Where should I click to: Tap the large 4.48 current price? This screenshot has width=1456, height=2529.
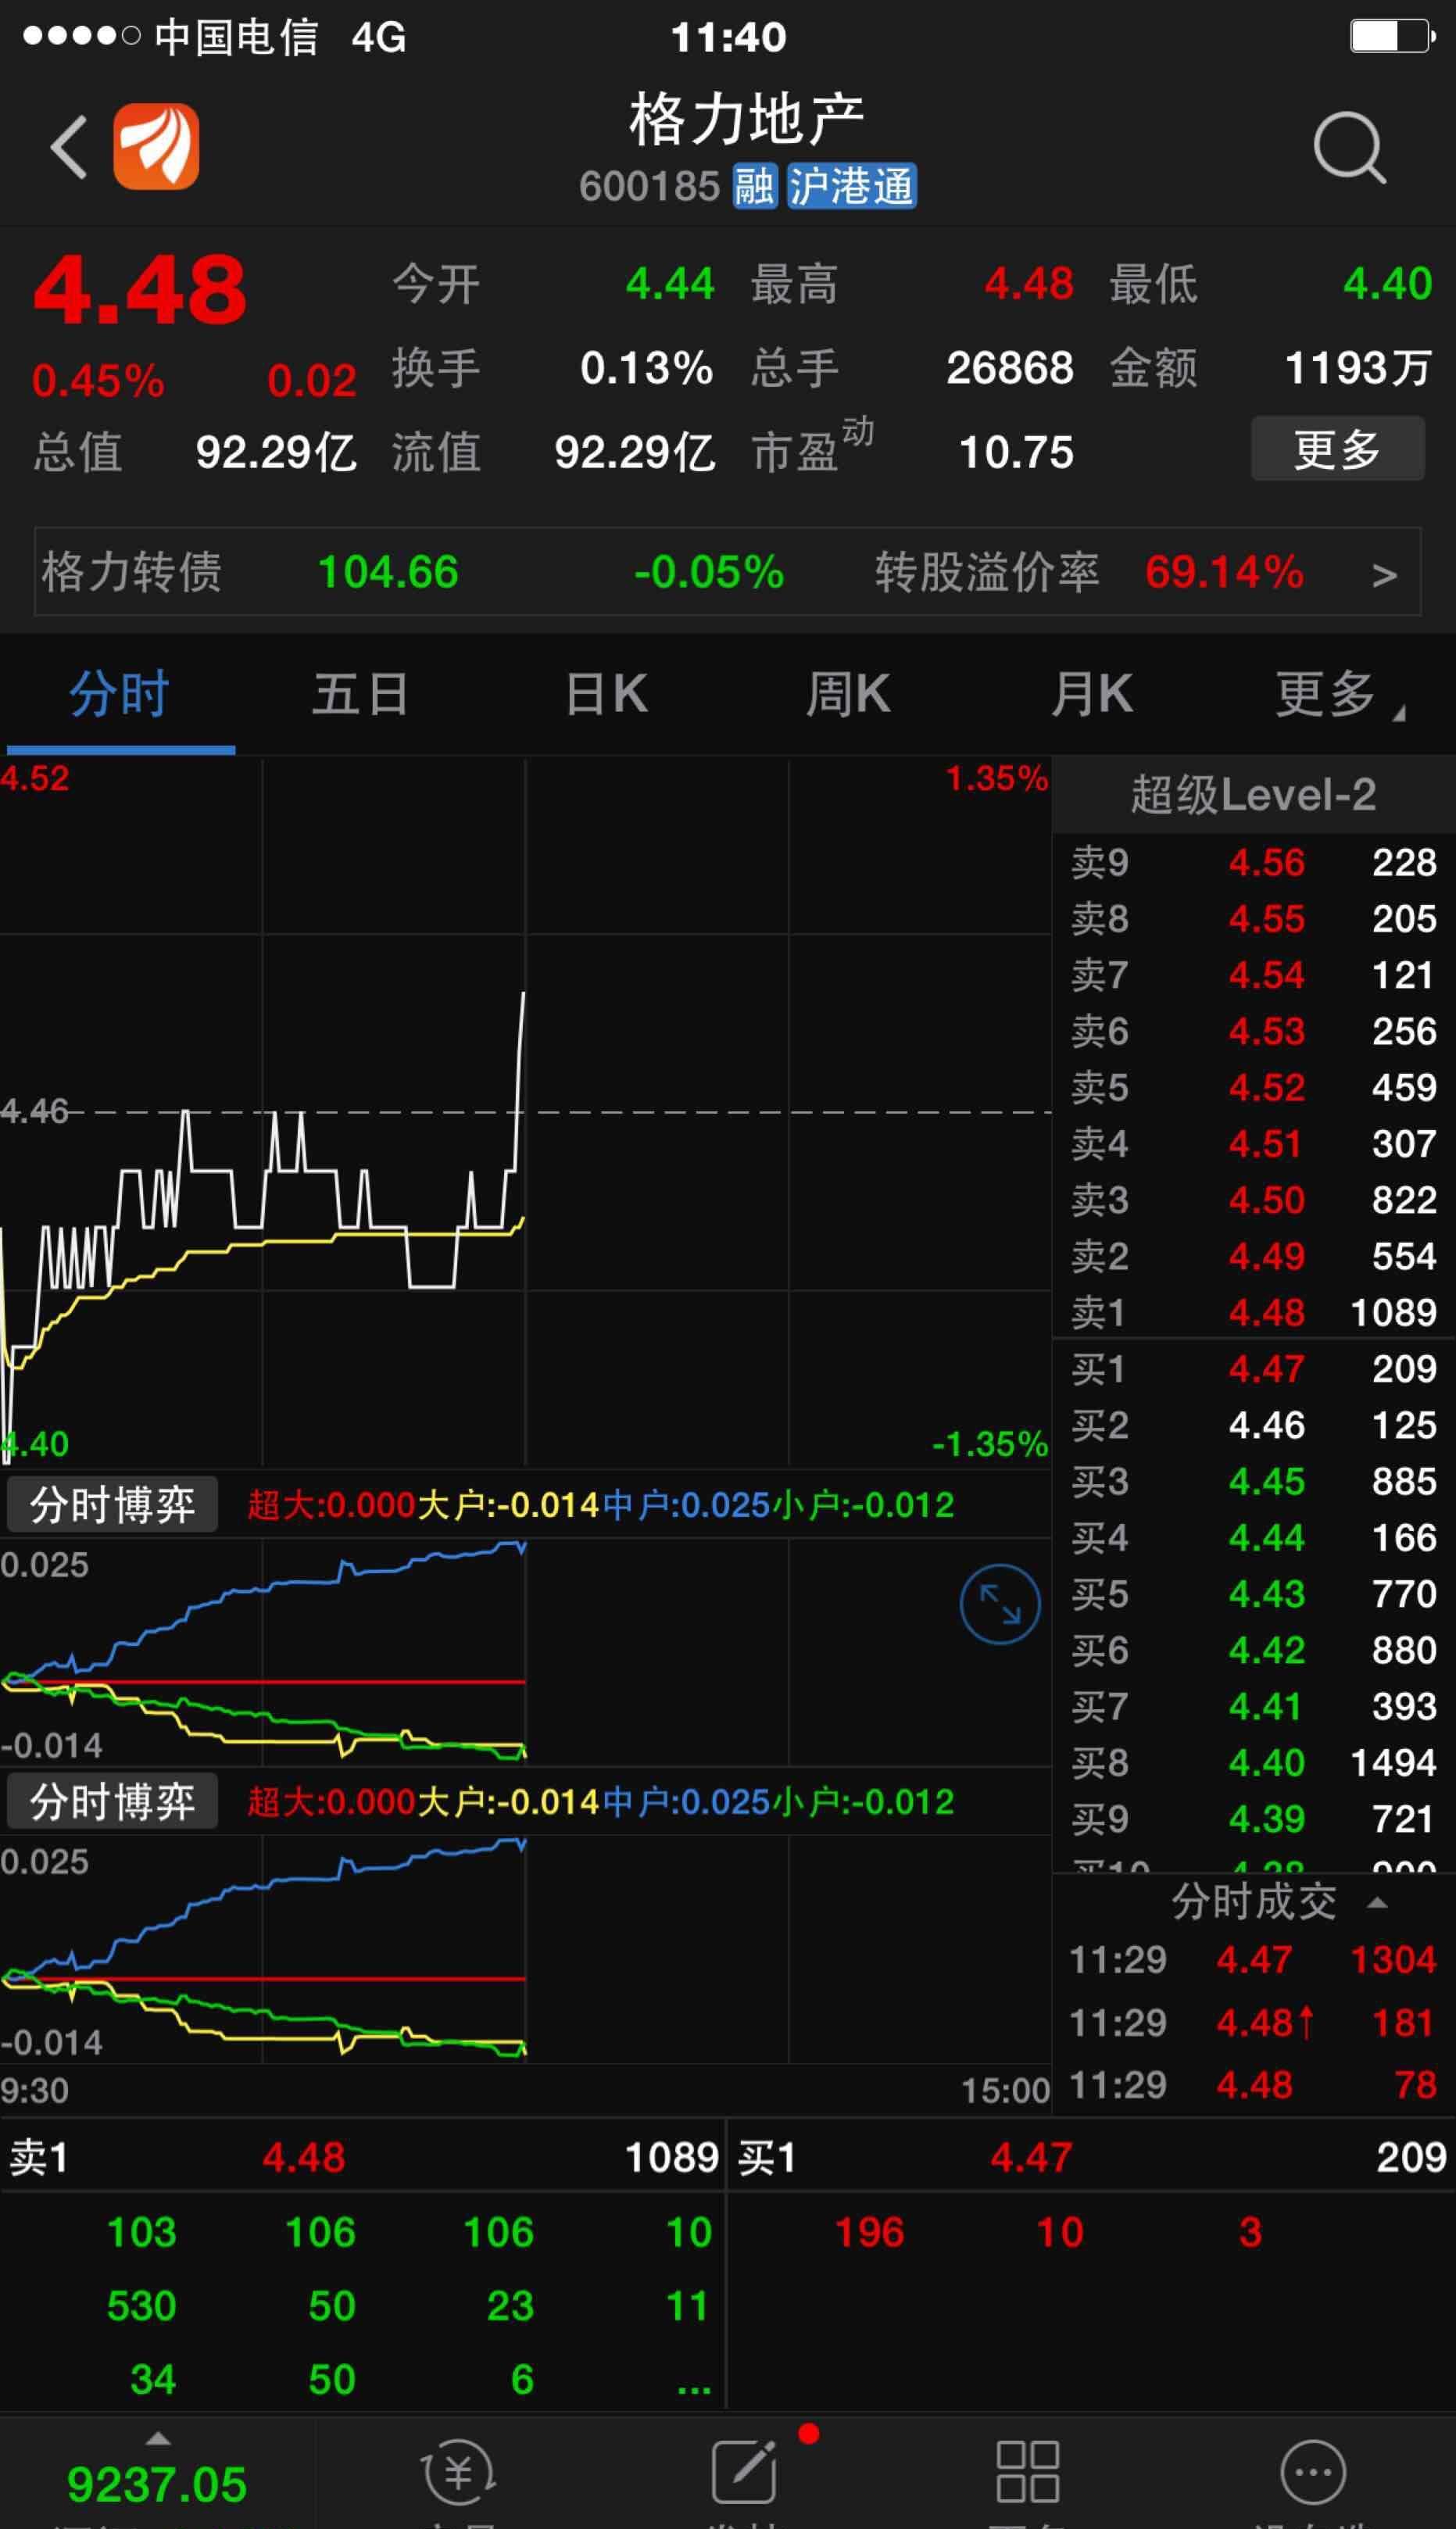click(140, 290)
